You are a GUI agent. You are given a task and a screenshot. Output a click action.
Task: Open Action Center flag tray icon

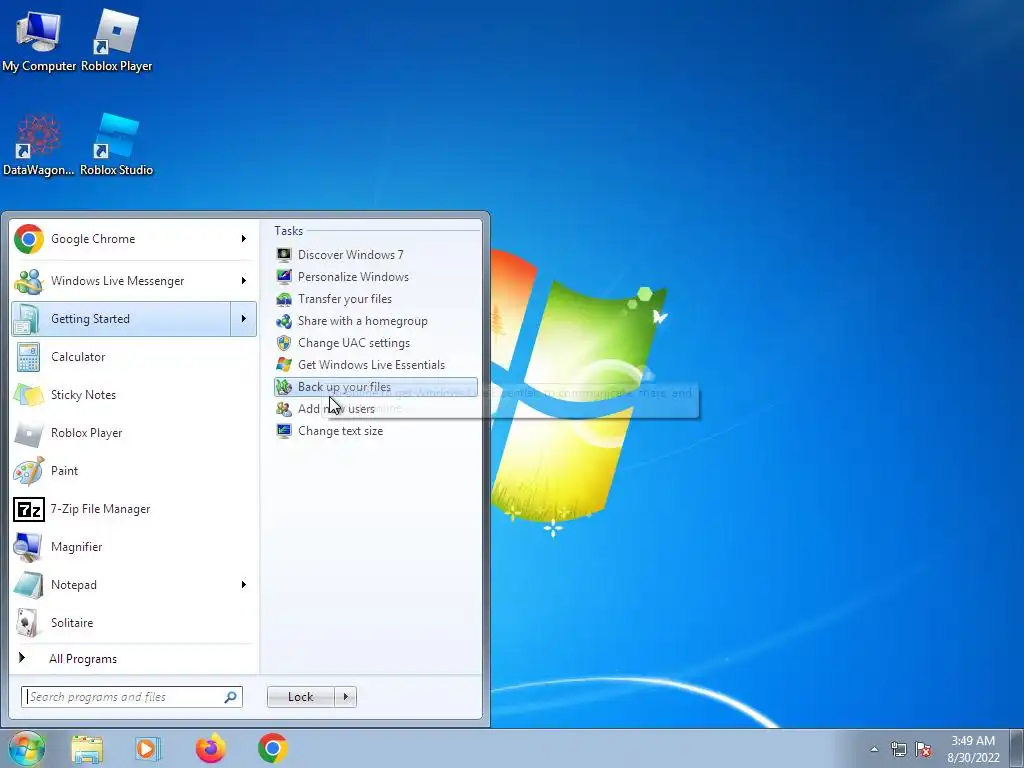coord(923,749)
